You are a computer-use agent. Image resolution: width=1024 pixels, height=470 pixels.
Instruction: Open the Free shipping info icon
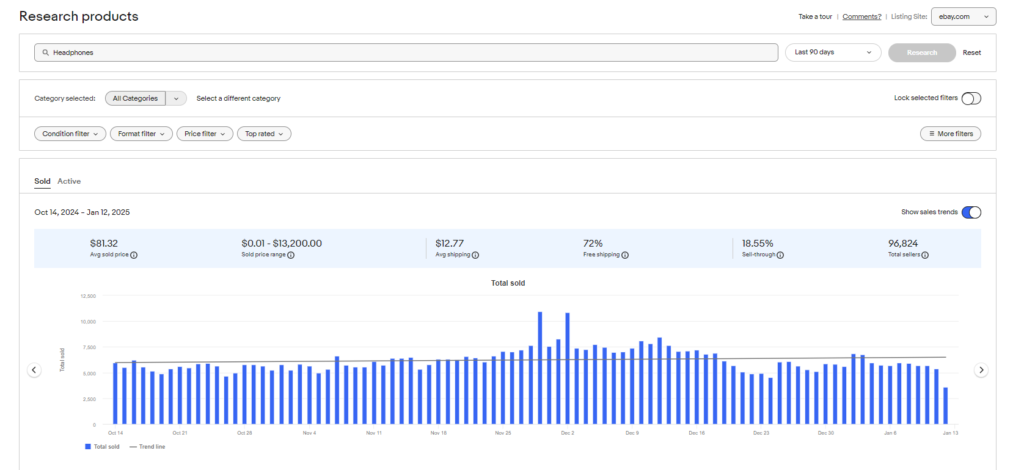point(625,255)
